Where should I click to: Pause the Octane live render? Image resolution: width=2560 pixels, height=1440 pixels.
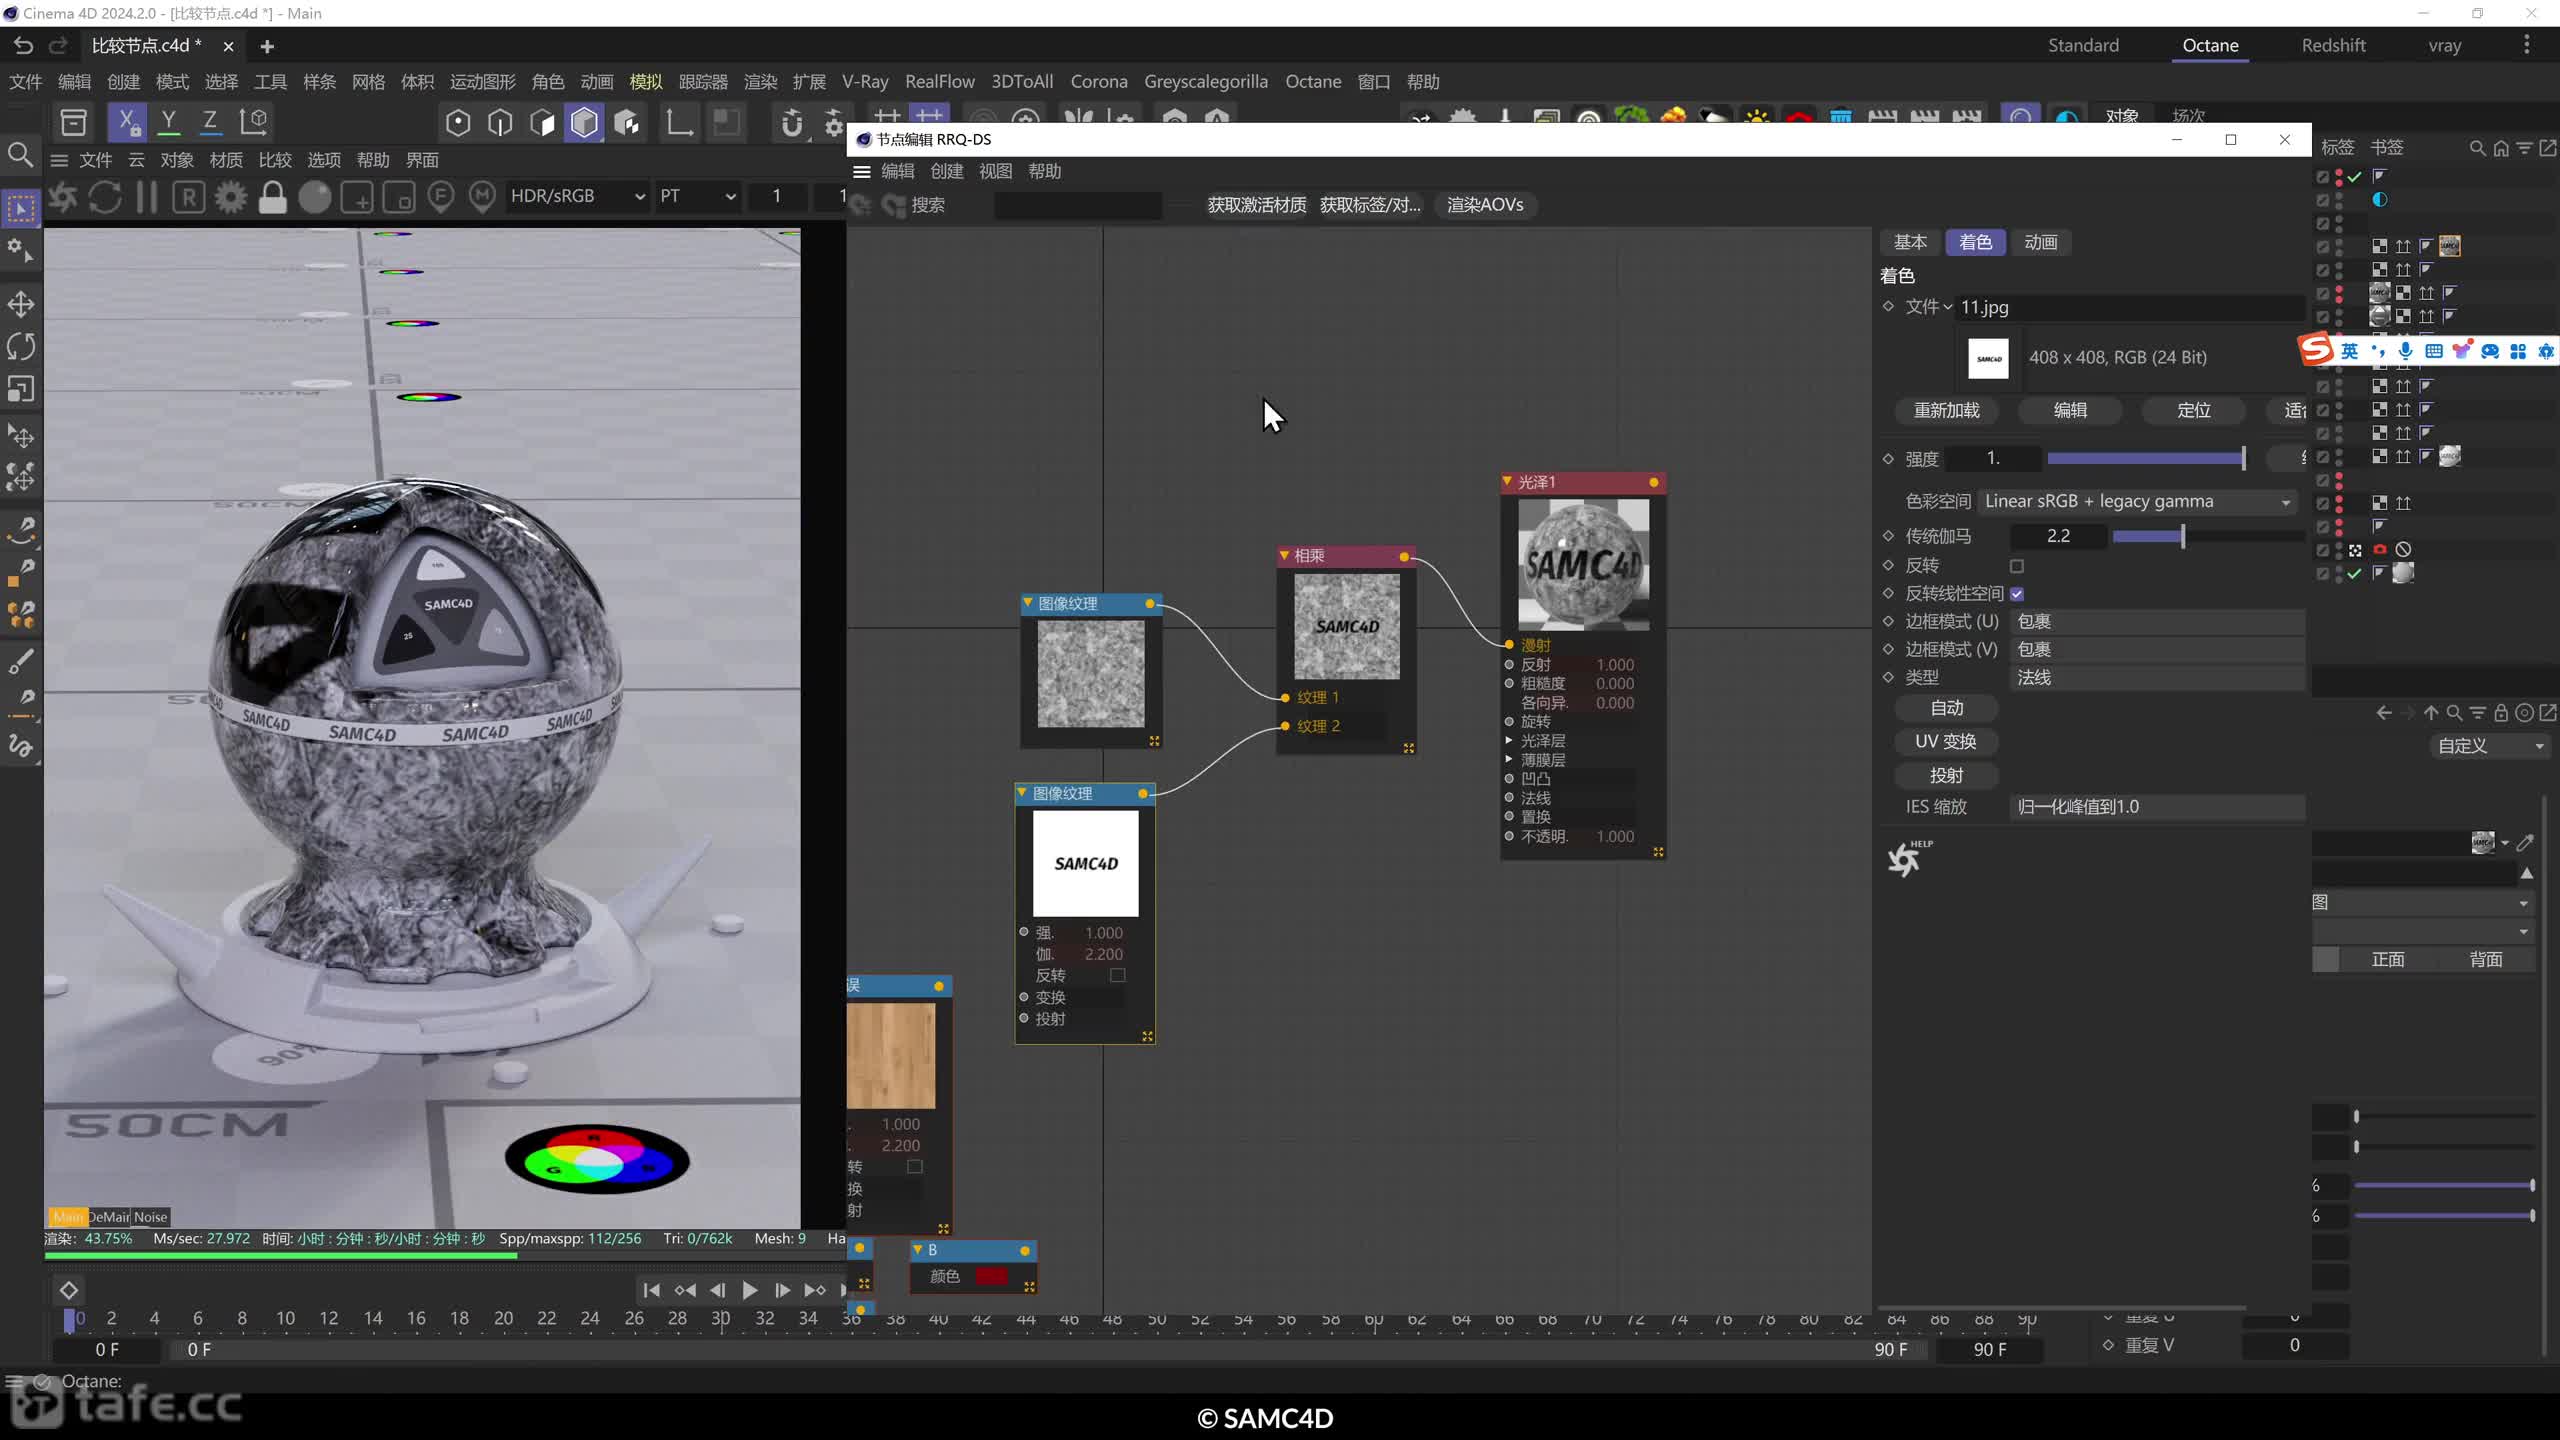tap(147, 197)
